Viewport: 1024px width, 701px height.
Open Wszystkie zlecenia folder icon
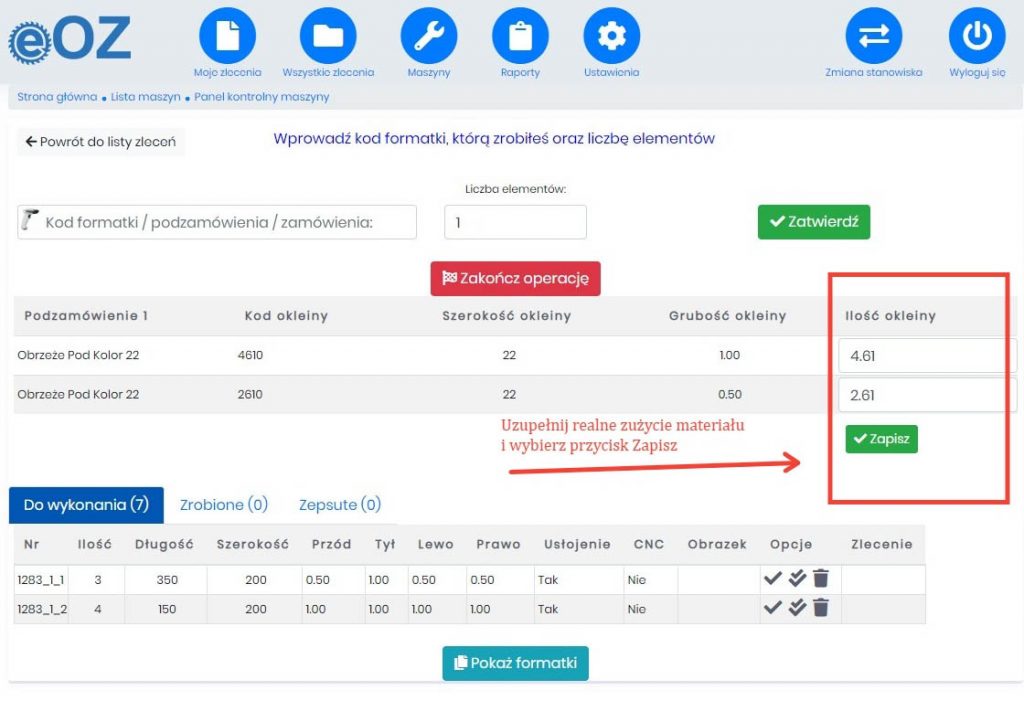pos(328,36)
